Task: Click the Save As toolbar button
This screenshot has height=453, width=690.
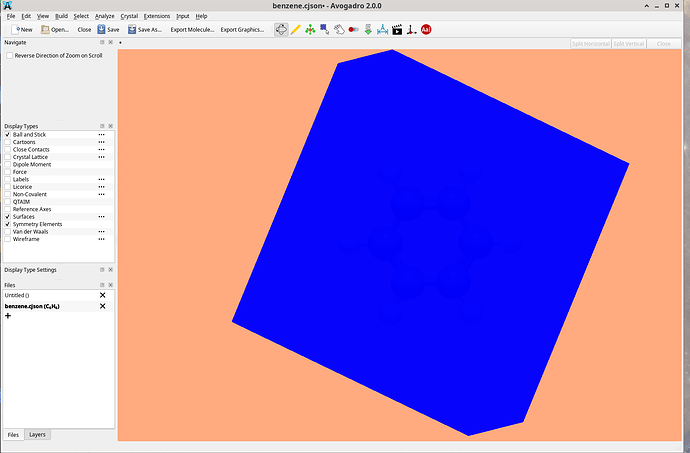Action: tap(145, 30)
